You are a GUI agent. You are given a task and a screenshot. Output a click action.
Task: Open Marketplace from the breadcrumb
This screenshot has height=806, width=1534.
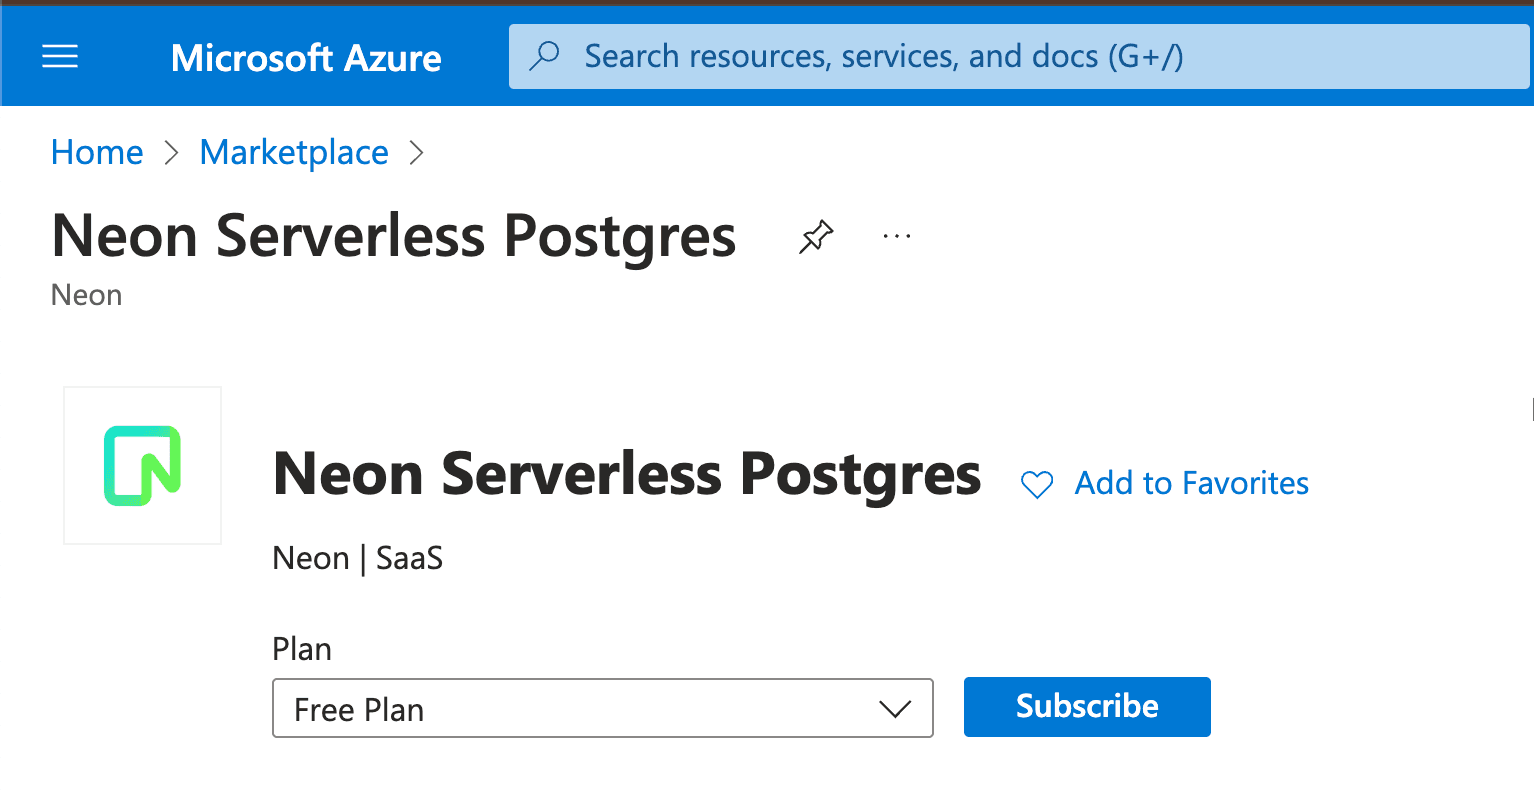click(x=293, y=152)
